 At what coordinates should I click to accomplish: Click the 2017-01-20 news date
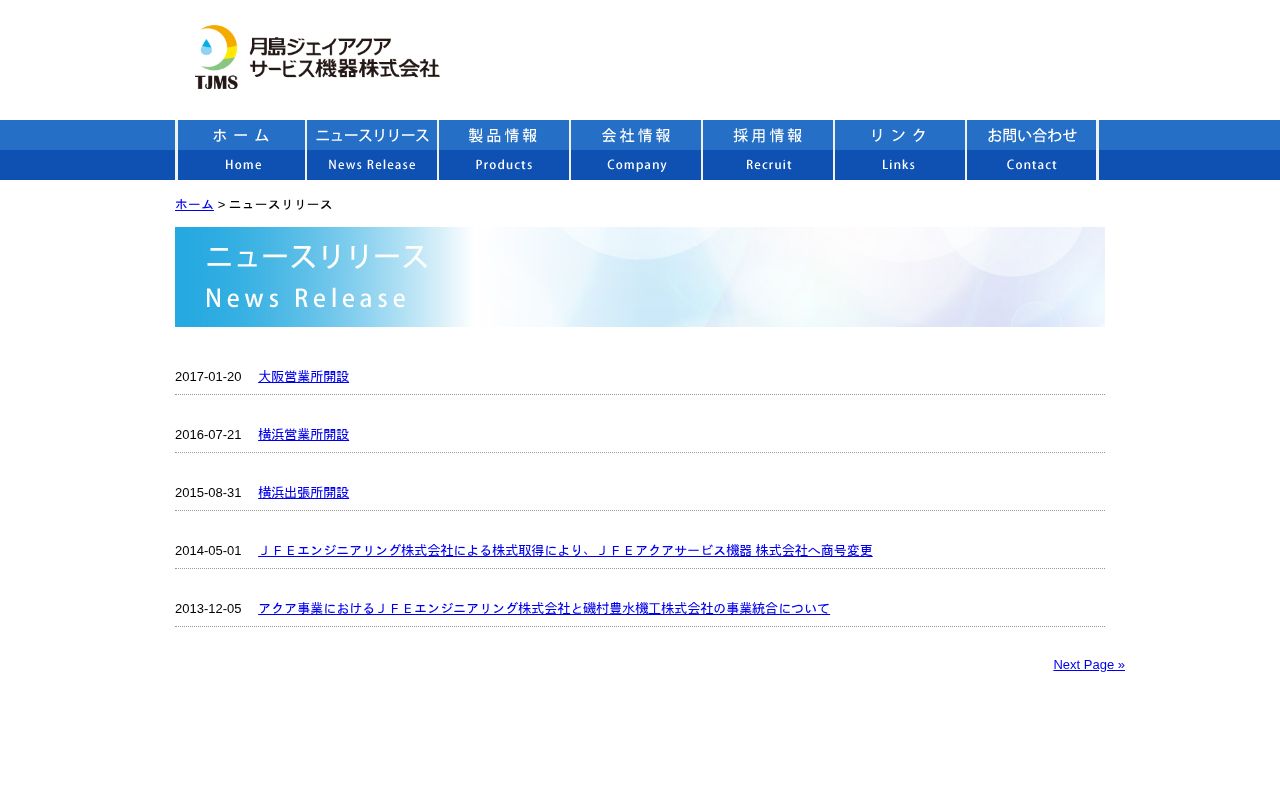coord(208,377)
